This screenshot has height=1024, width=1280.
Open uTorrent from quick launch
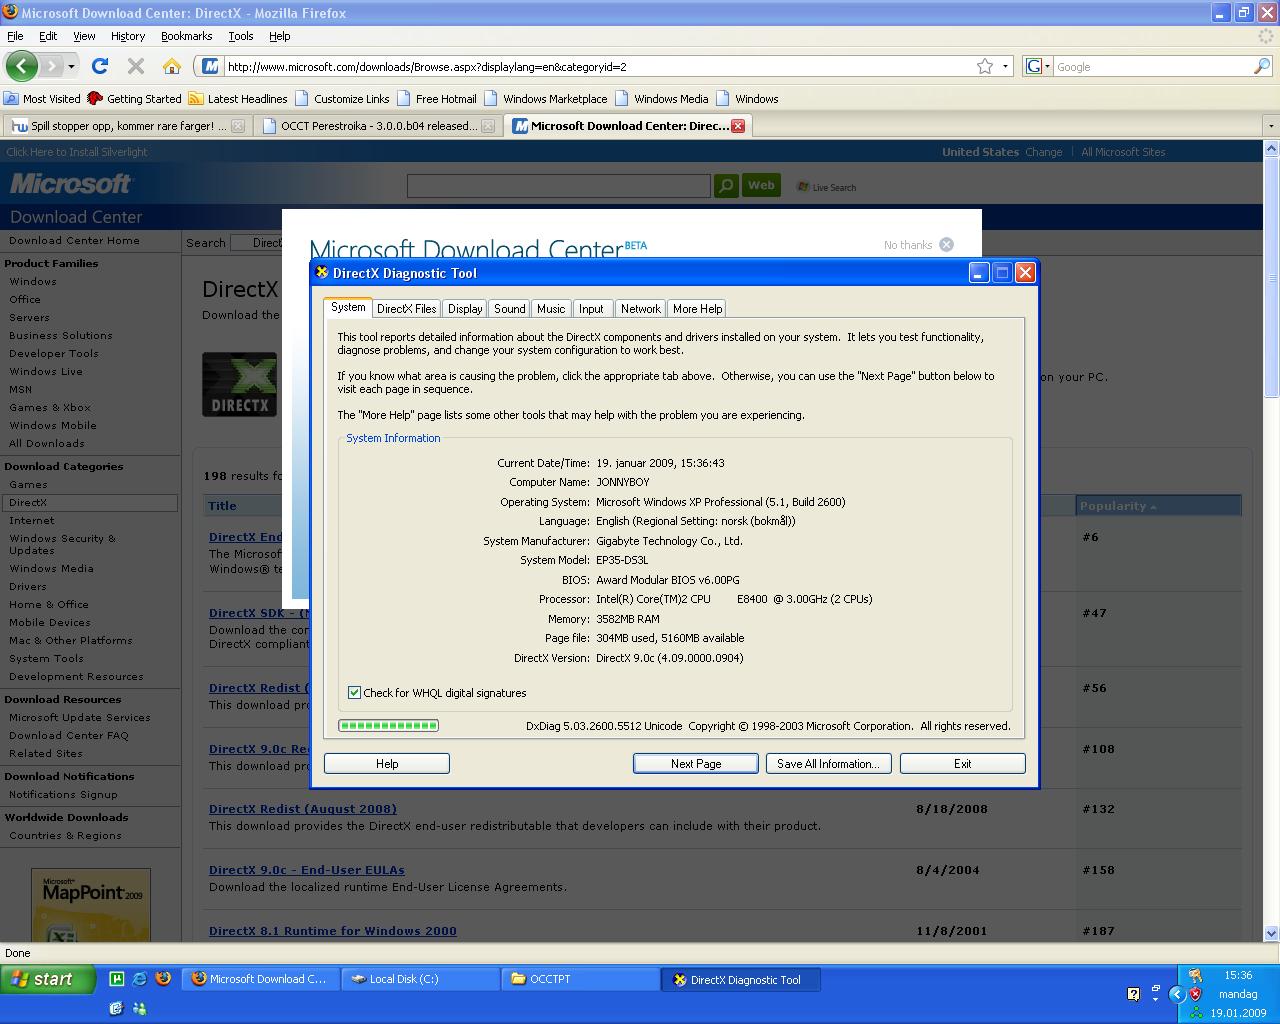[x=117, y=979]
